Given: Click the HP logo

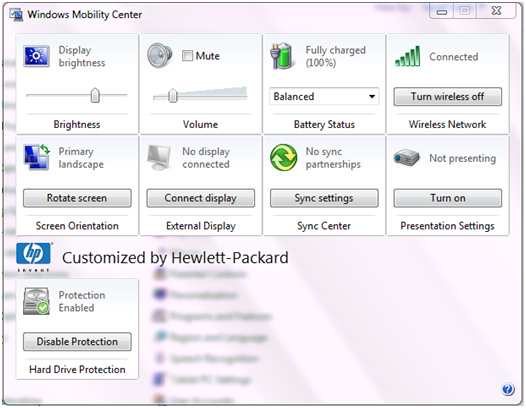Looking at the screenshot, I should click(34, 256).
